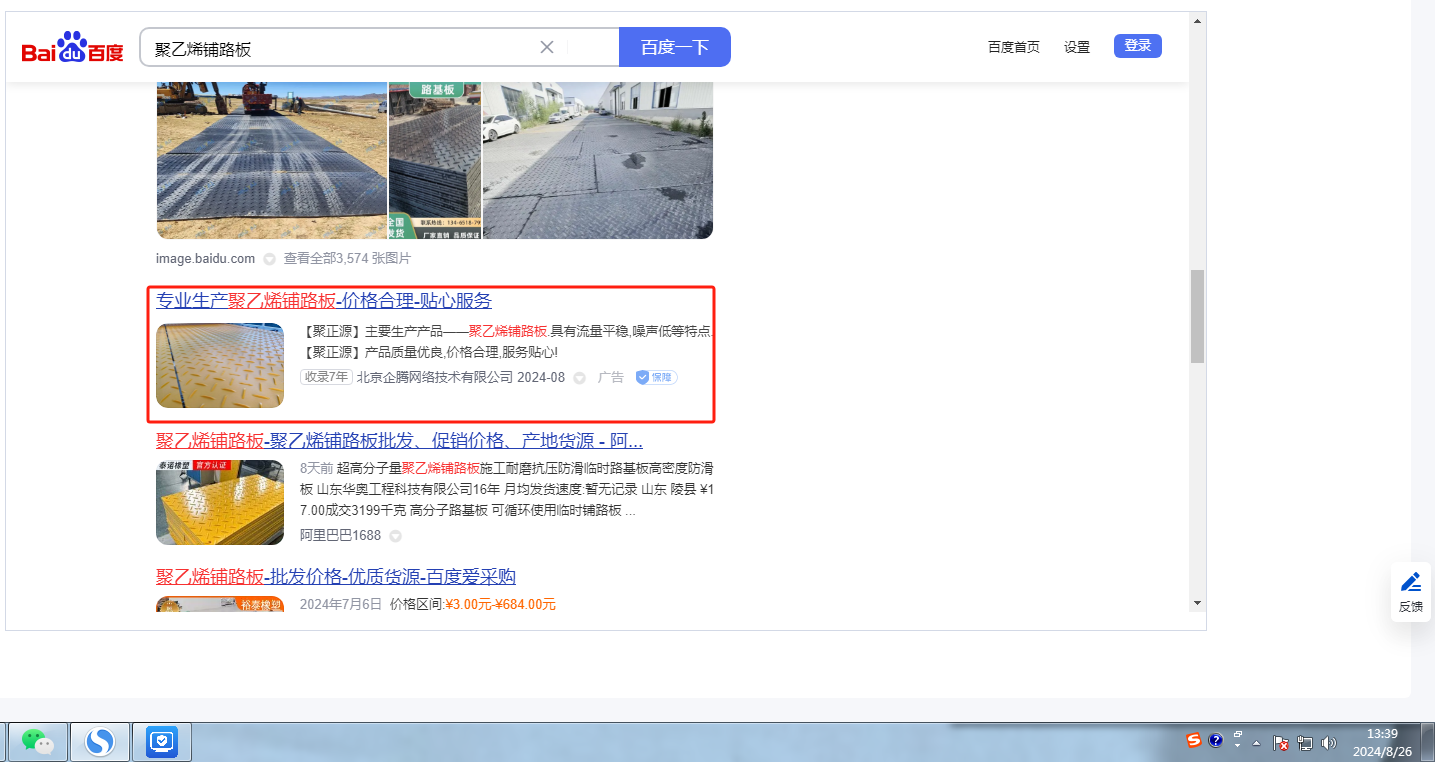Click the Sogou input method tray icon
Image resolution: width=1435 pixels, height=762 pixels.
pos(1194,740)
